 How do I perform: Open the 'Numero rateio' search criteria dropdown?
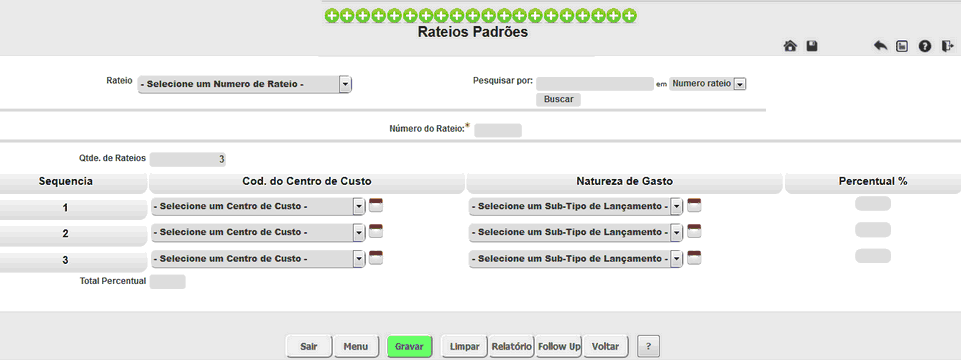click(708, 84)
